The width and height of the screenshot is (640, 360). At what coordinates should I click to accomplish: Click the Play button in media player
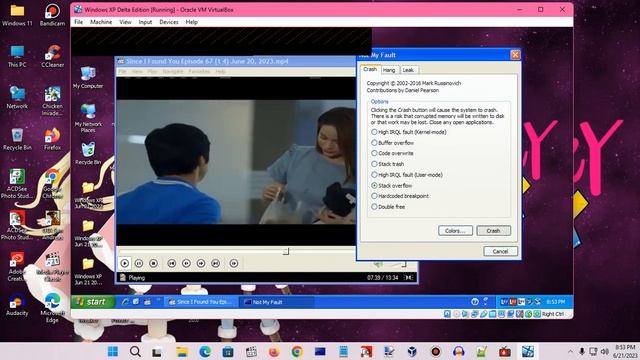pyautogui.click(x=125, y=264)
